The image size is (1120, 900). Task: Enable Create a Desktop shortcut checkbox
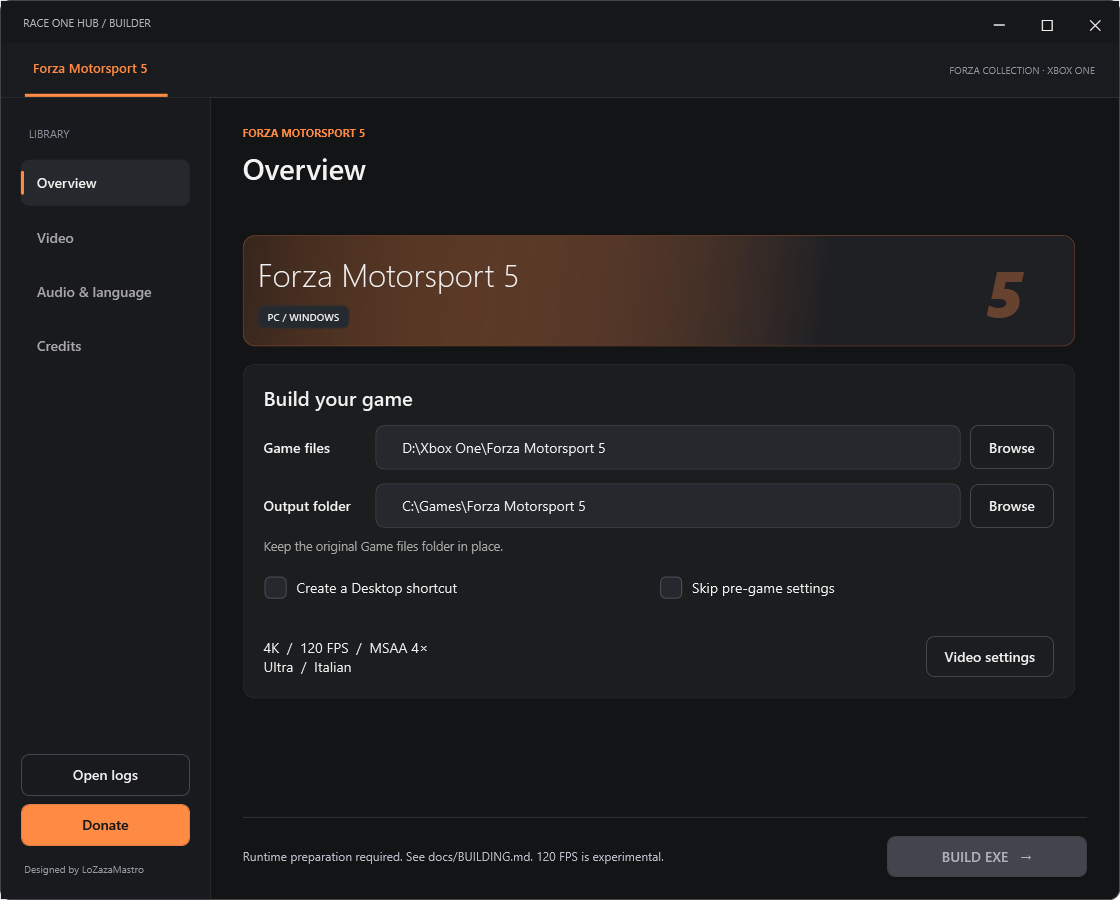pyautogui.click(x=276, y=588)
